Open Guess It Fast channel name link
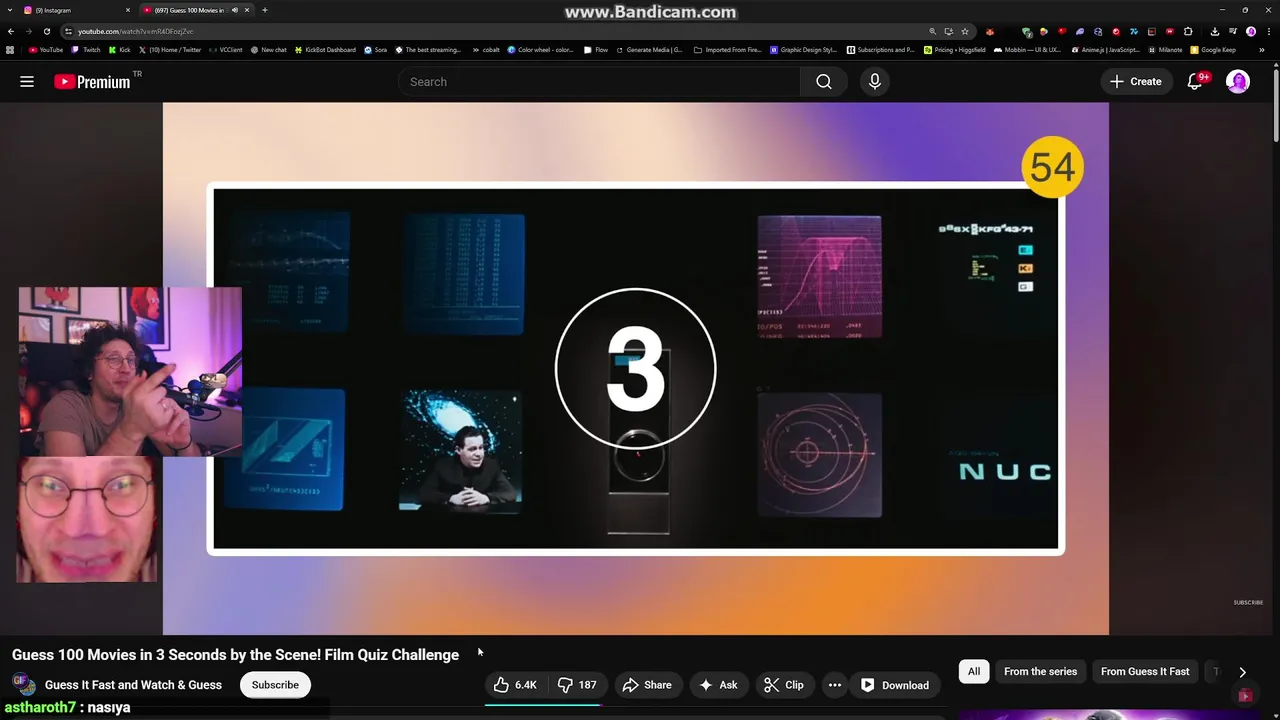The image size is (1280, 720). (x=133, y=685)
